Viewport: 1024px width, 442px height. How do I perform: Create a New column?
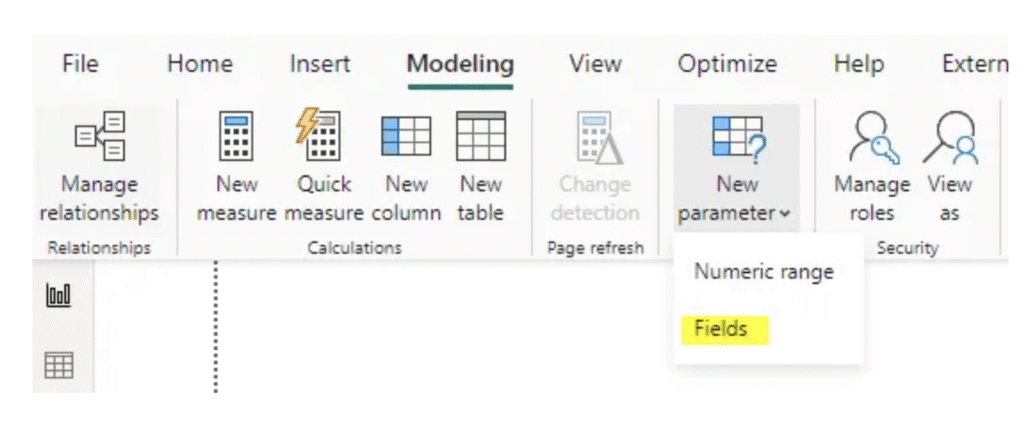click(406, 165)
